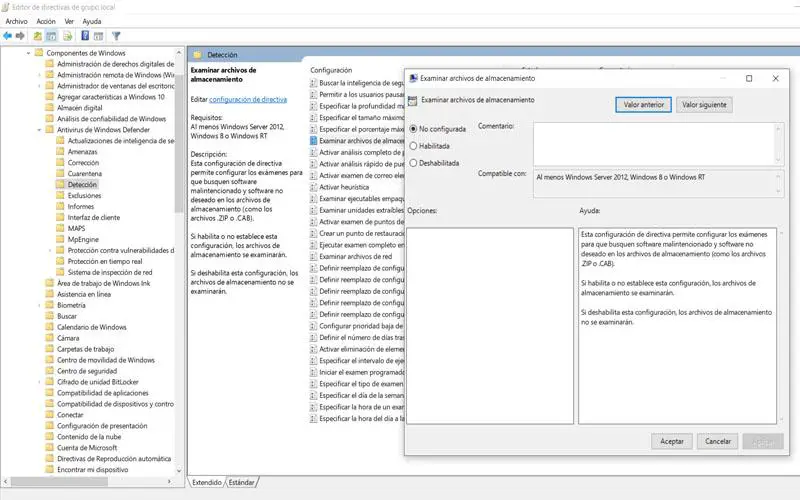The width and height of the screenshot is (800, 500).
Task: Click the policy icon beside Activar heurística
Action: (x=314, y=187)
